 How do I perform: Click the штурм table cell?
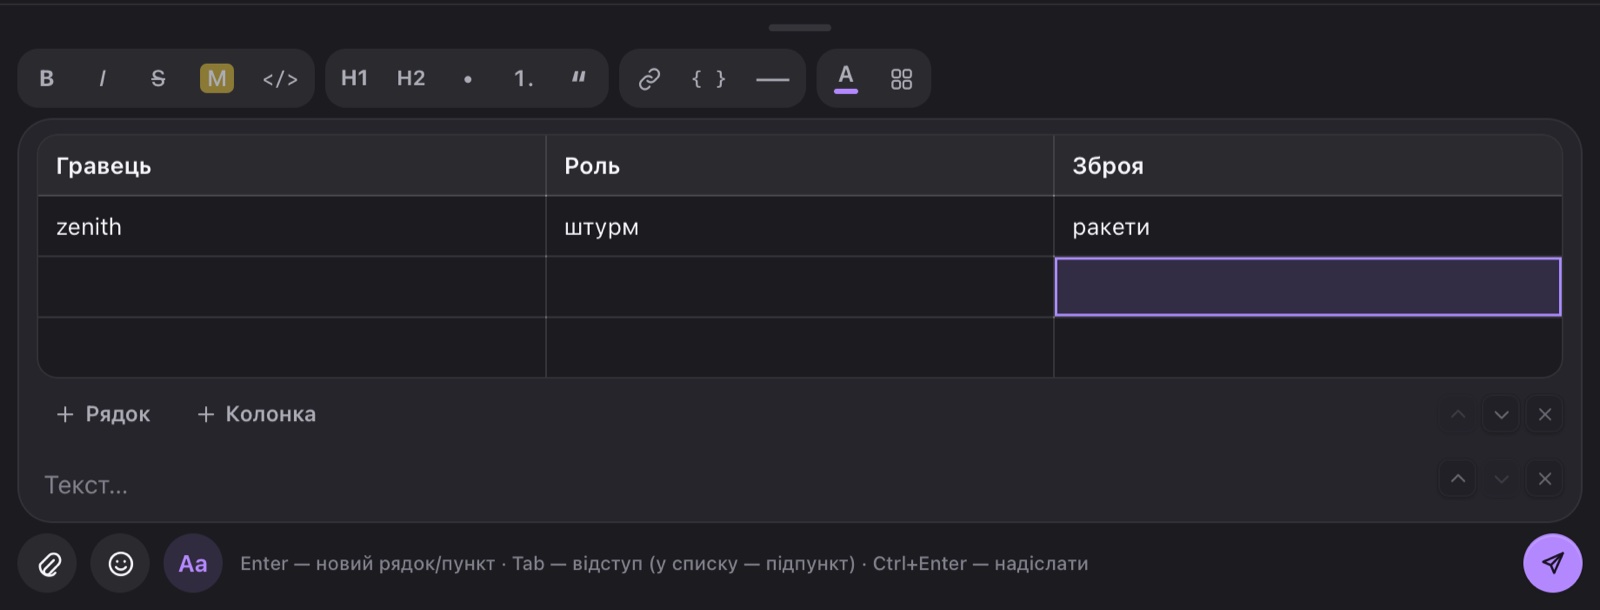pyautogui.click(x=800, y=227)
